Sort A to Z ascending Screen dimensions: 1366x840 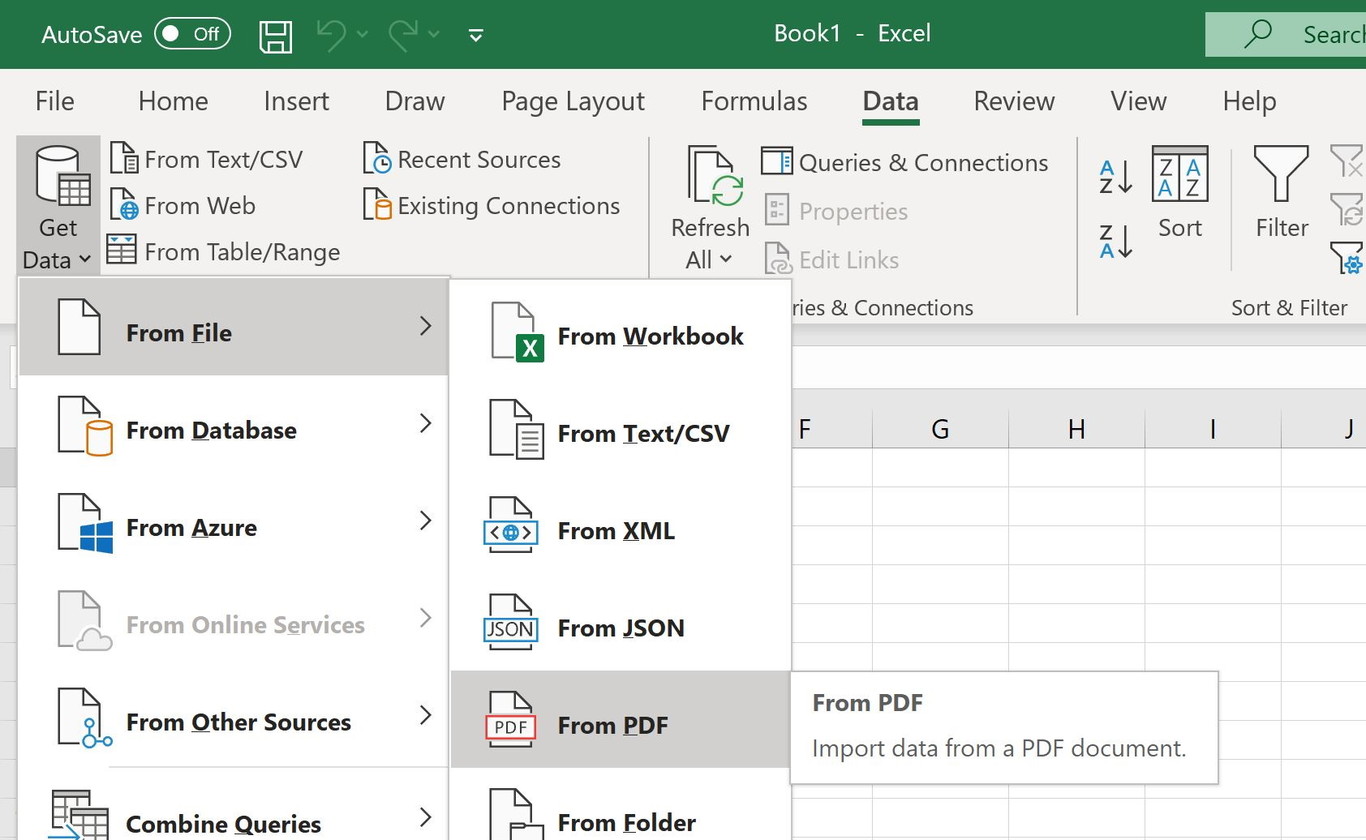pos(1115,177)
